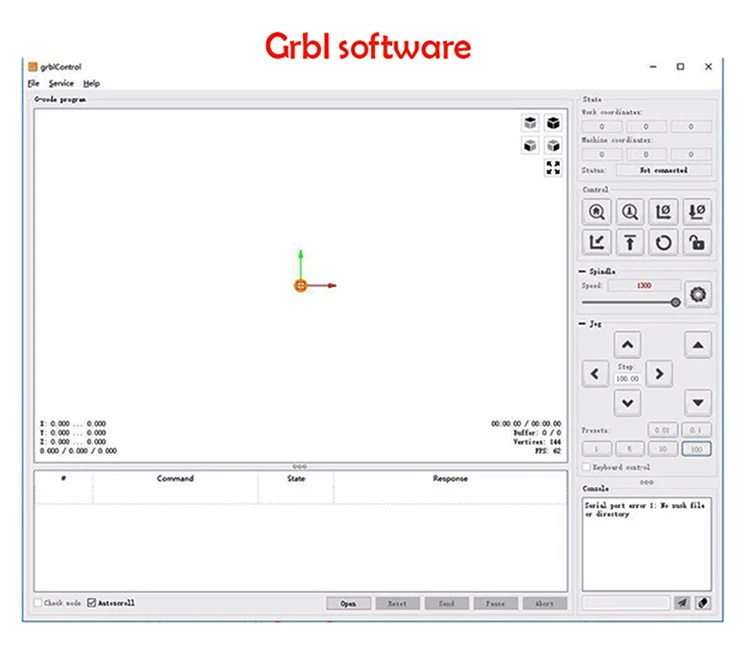Screen dimensions: 750x653
Task: Select the 5 jog preset
Action: (629, 449)
